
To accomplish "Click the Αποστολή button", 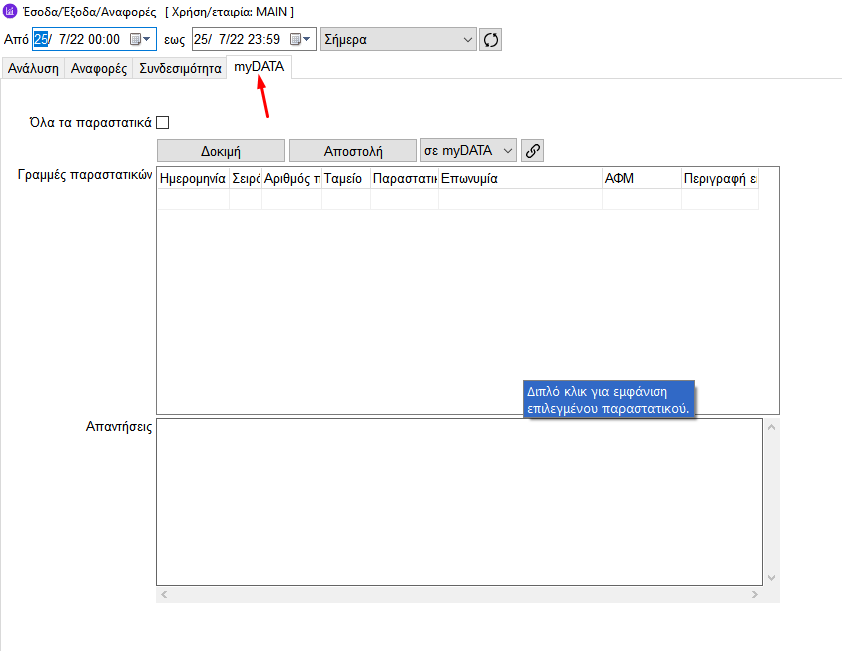I will tap(353, 151).
